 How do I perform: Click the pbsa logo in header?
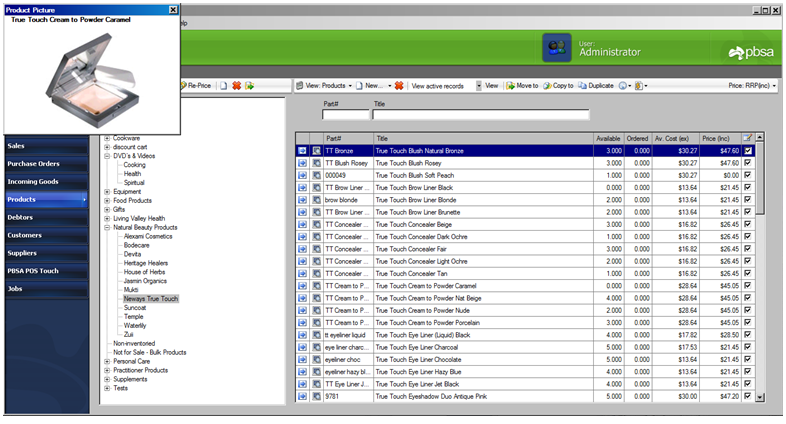tap(751, 52)
